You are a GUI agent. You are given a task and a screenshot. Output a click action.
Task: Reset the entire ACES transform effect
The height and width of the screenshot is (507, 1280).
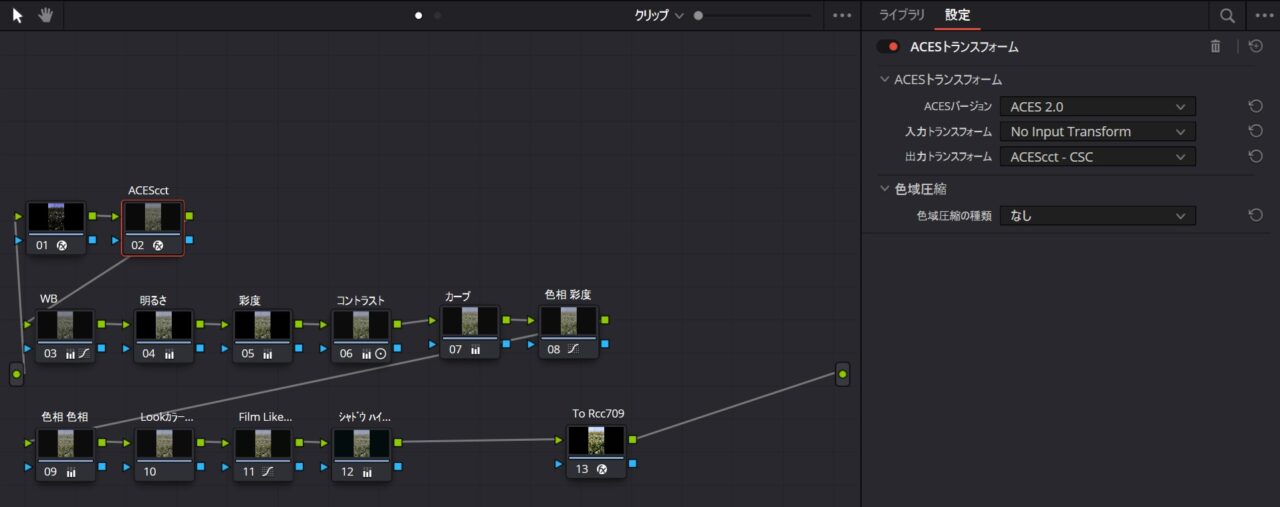coord(1256,46)
